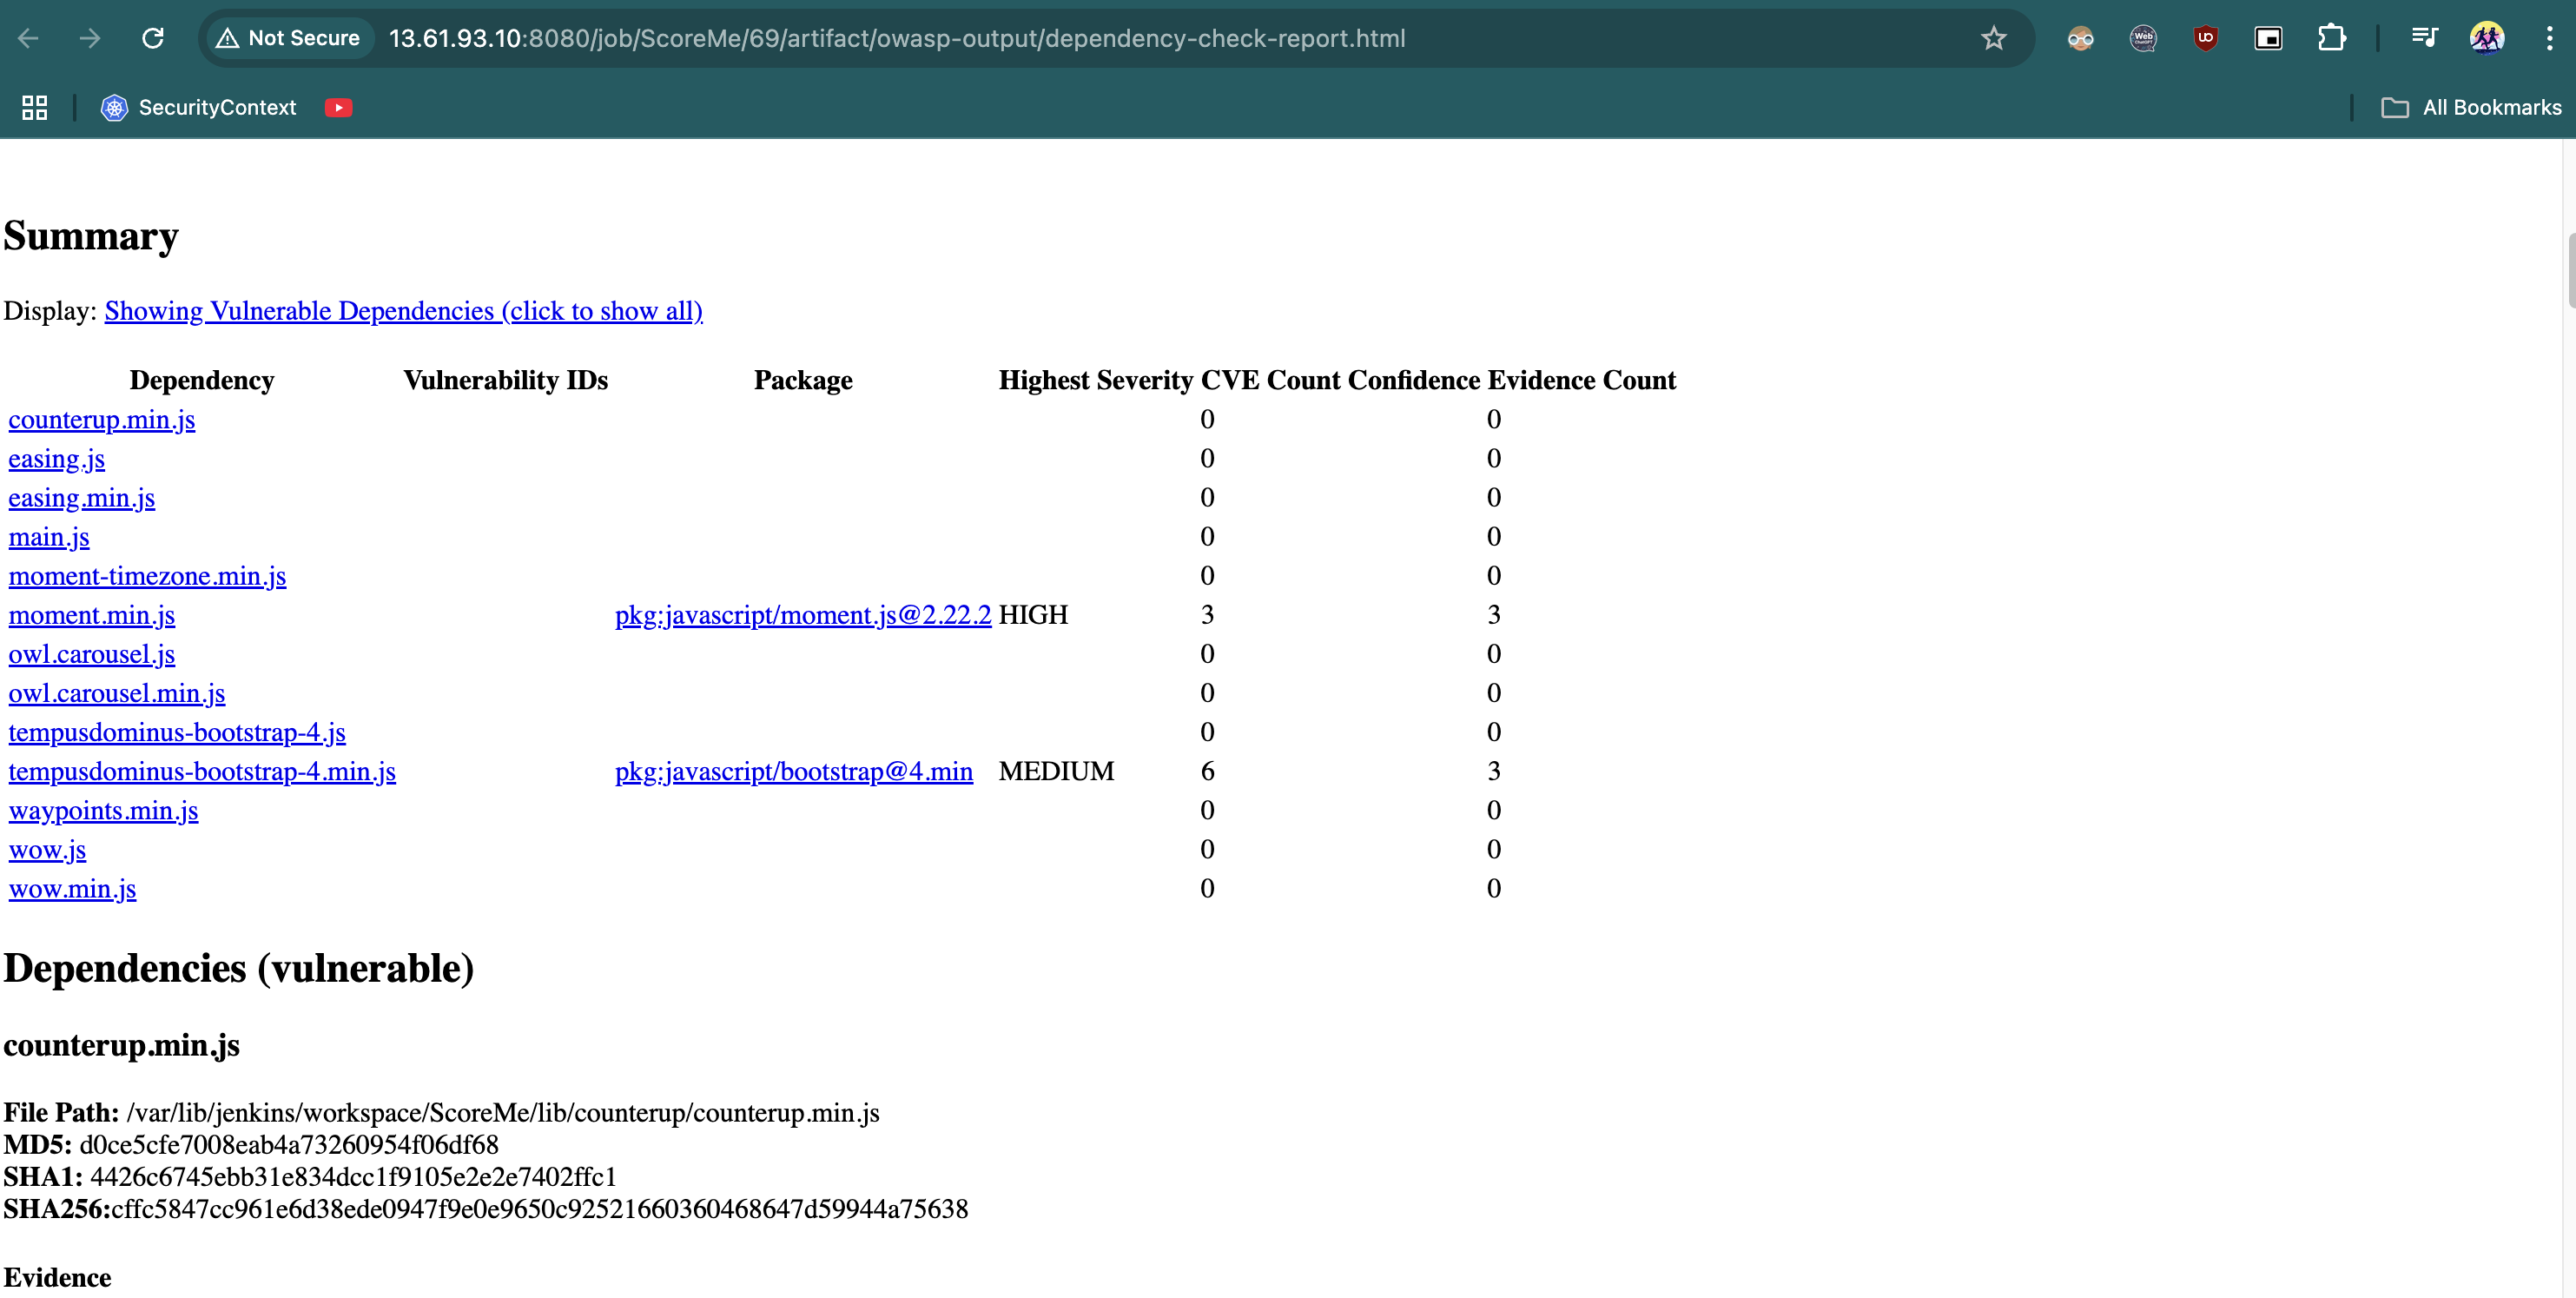Open the uBlock Origin shield icon
This screenshot has height=1298, width=2576.
[2205, 38]
